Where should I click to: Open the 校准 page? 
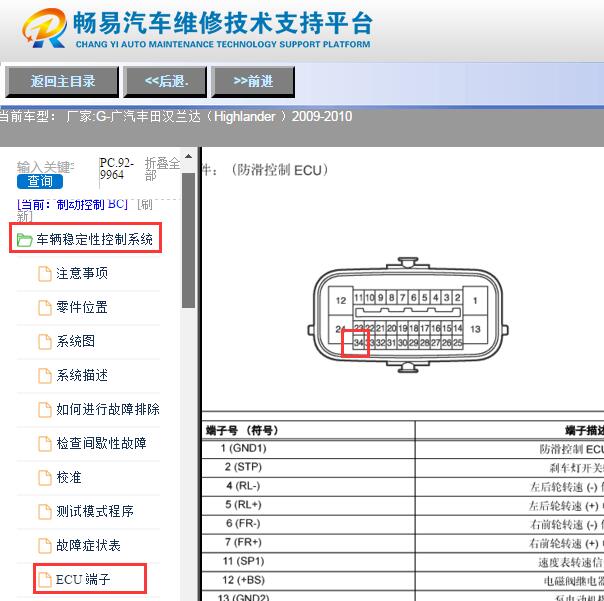[x=69, y=477]
